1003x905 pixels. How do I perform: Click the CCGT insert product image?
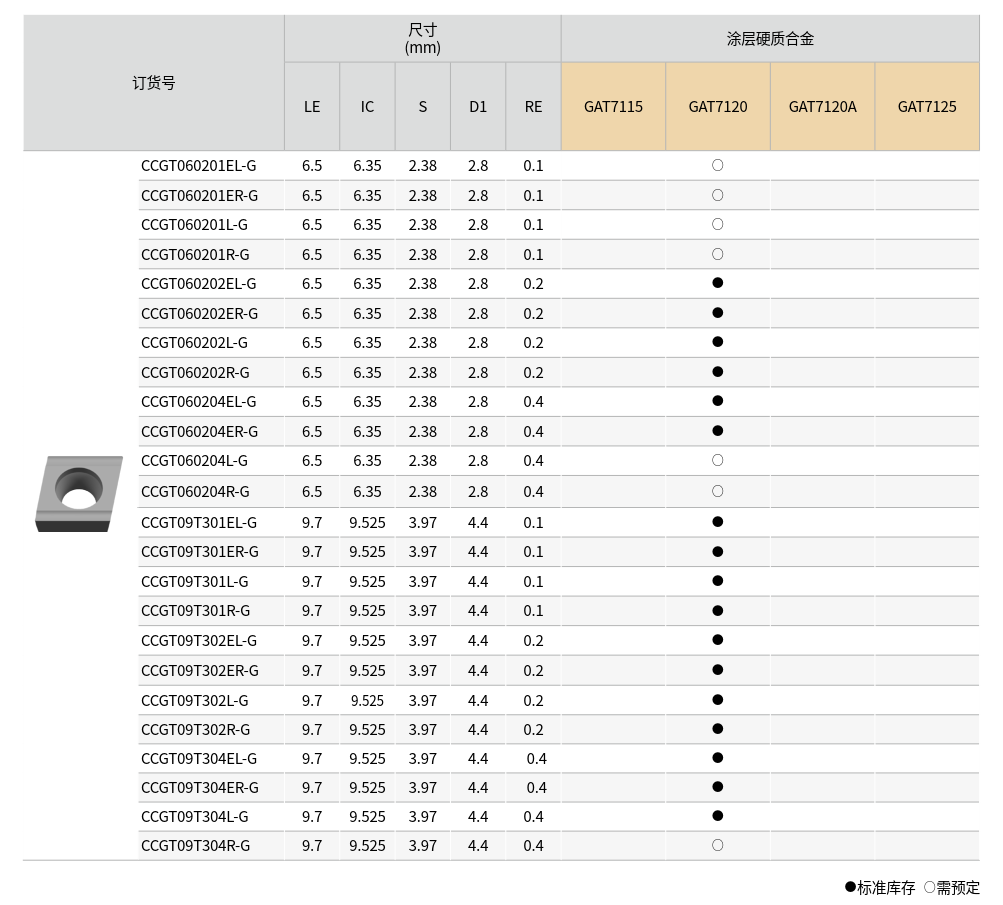coord(78,494)
